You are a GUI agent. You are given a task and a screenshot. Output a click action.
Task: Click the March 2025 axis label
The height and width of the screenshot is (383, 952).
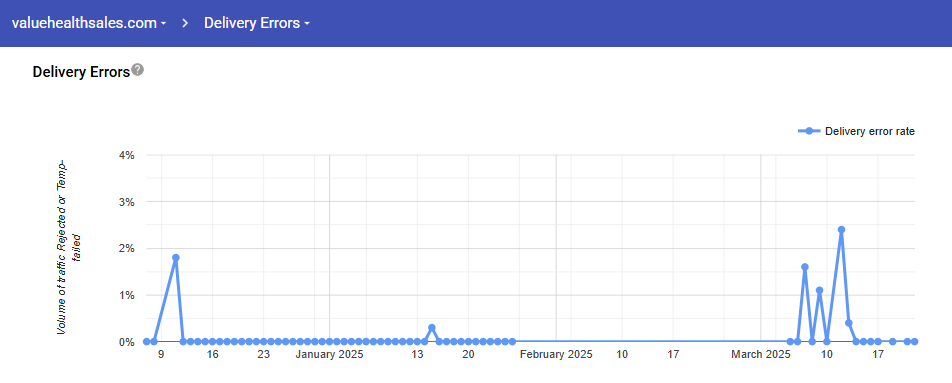[760, 354]
